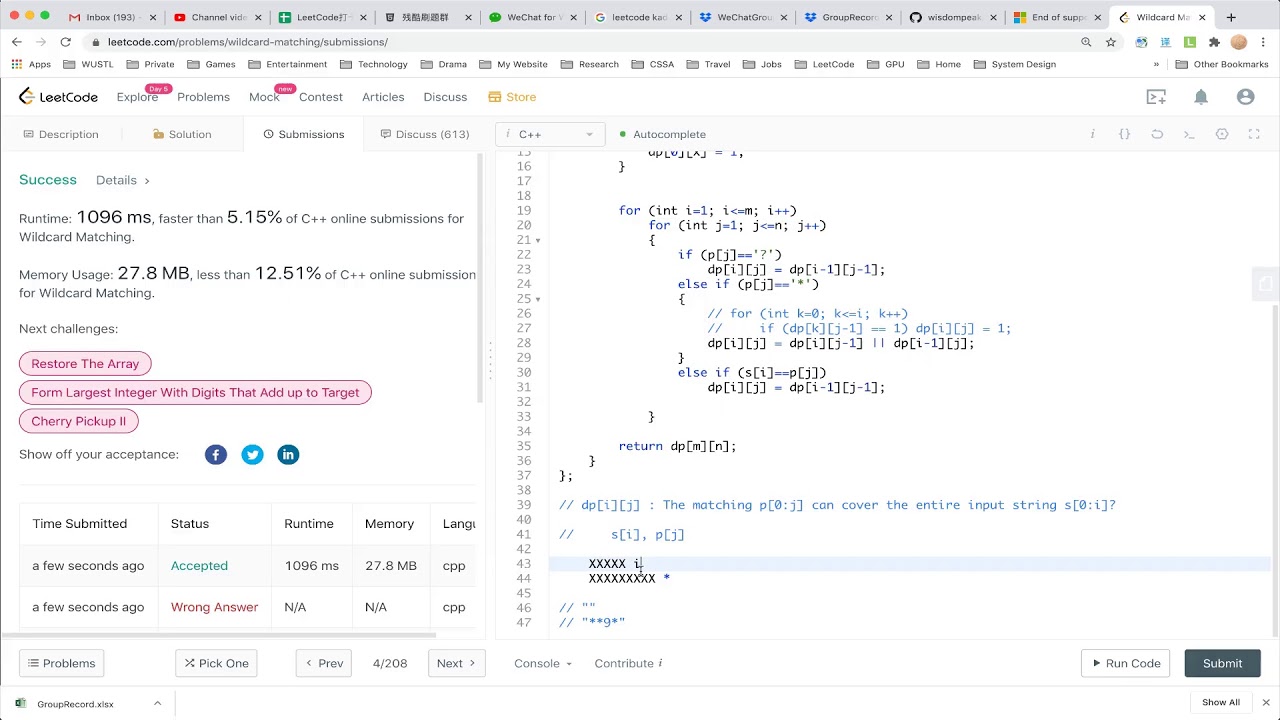Collapse the code fold at line 25
The height and width of the screenshot is (720, 1280).
538,299
